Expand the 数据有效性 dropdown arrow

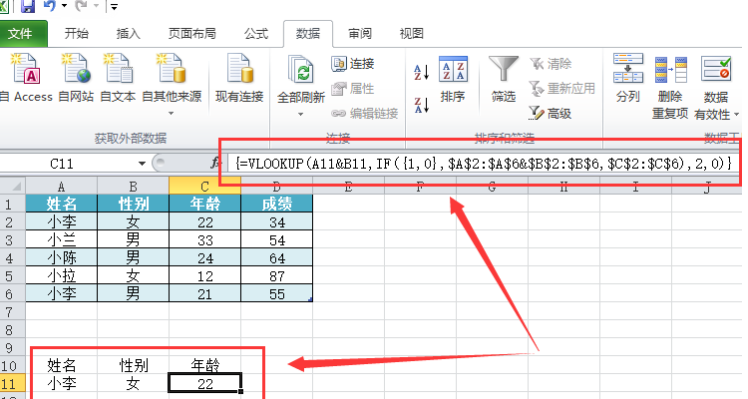(x=737, y=115)
